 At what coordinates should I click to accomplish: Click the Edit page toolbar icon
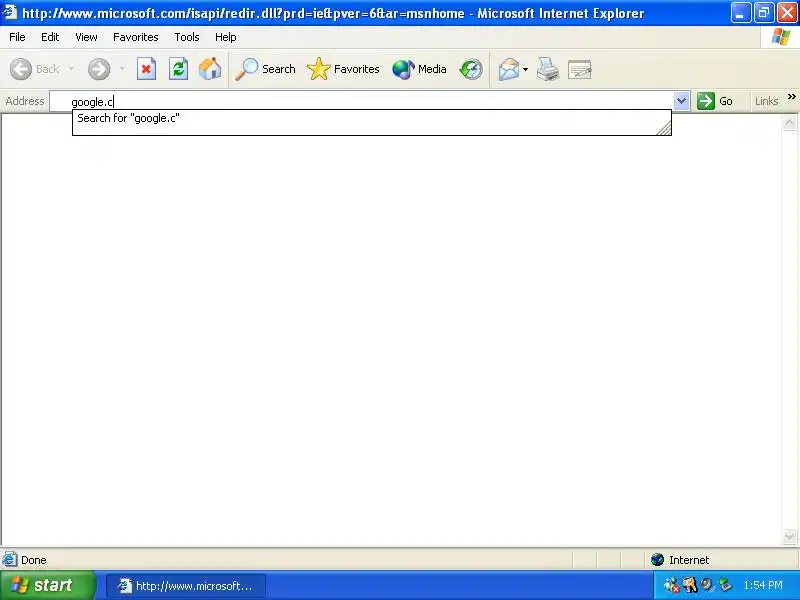pyautogui.click(x=580, y=69)
